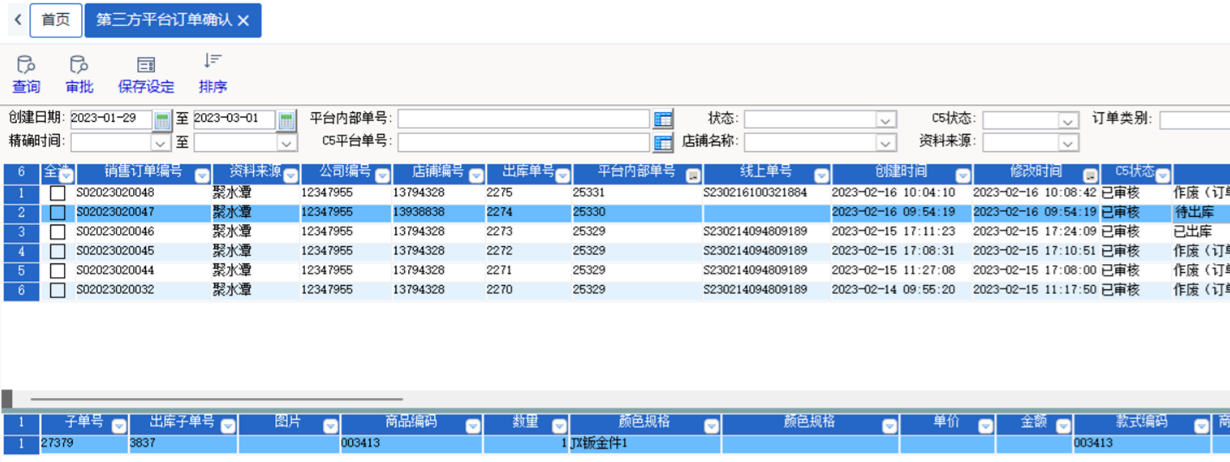Click the 审批 approval toolbar icon

[79, 74]
